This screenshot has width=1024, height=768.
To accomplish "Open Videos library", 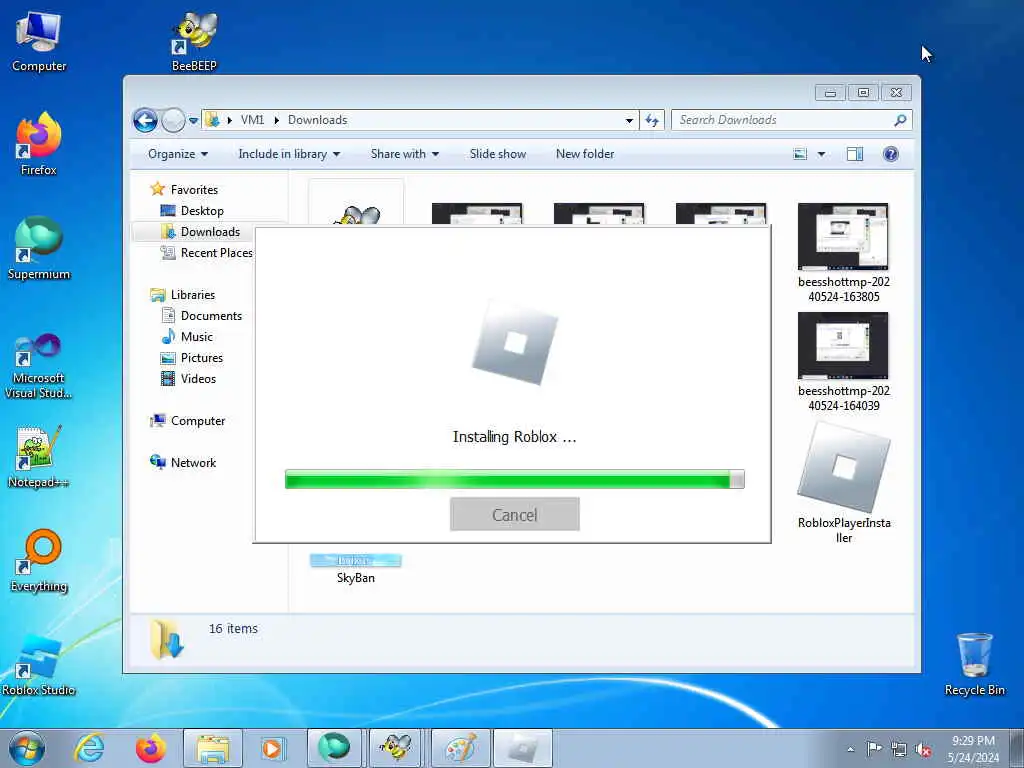I will click(198, 379).
